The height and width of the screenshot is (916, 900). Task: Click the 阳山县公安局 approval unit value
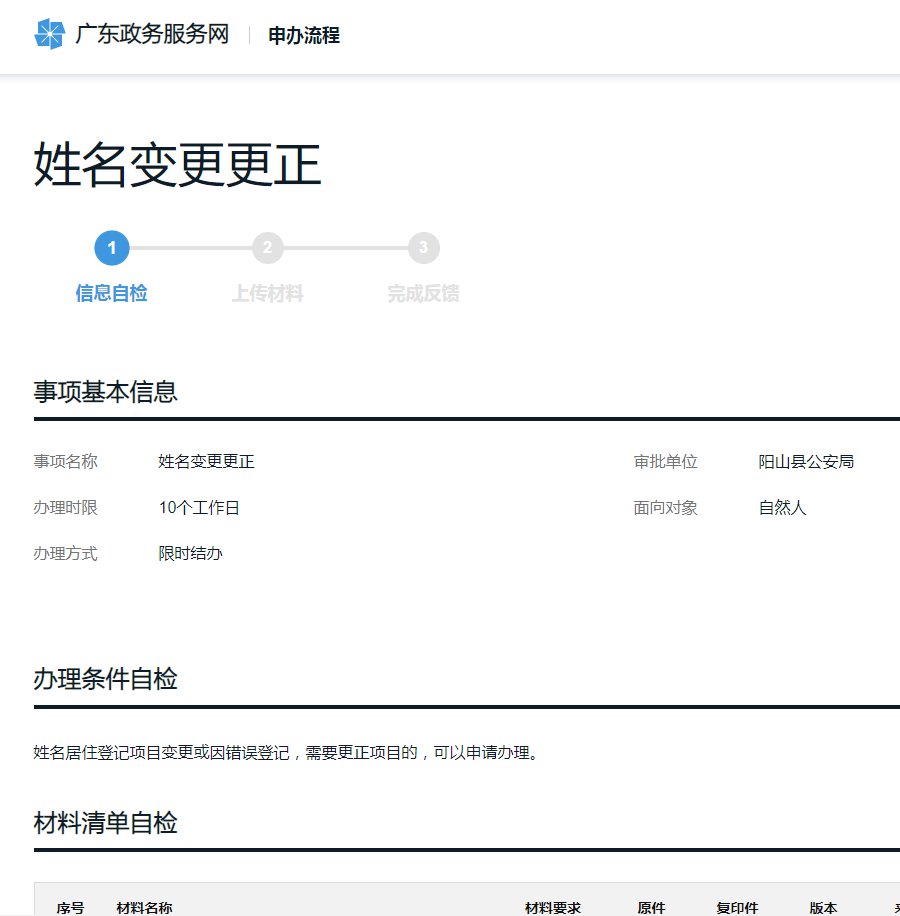click(x=806, y=462)
